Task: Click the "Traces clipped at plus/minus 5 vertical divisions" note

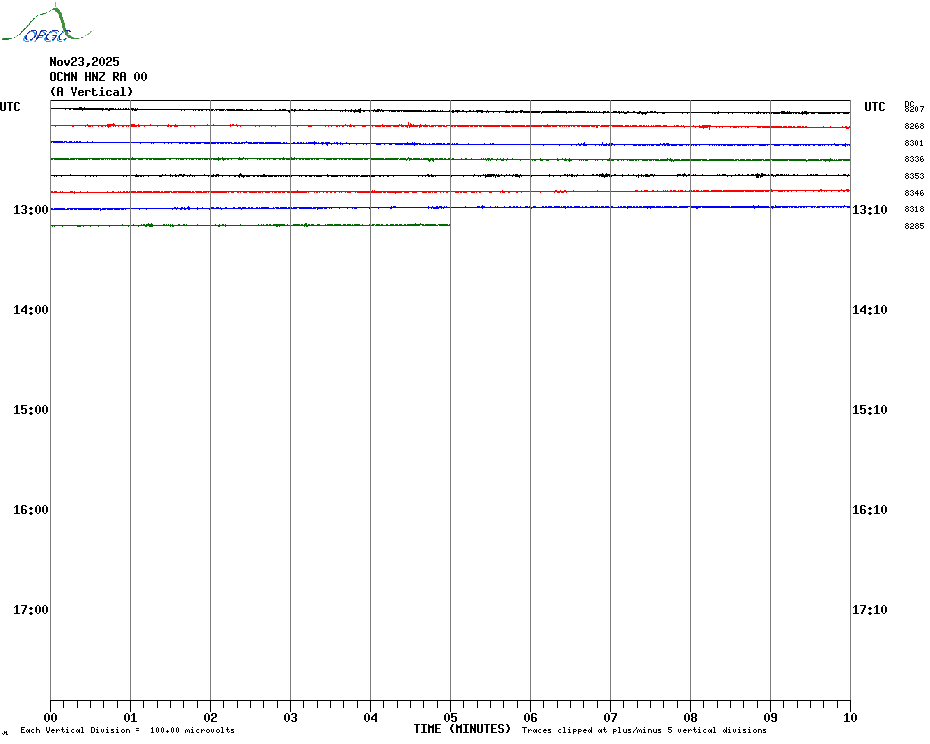Action: tap(644, 730)
